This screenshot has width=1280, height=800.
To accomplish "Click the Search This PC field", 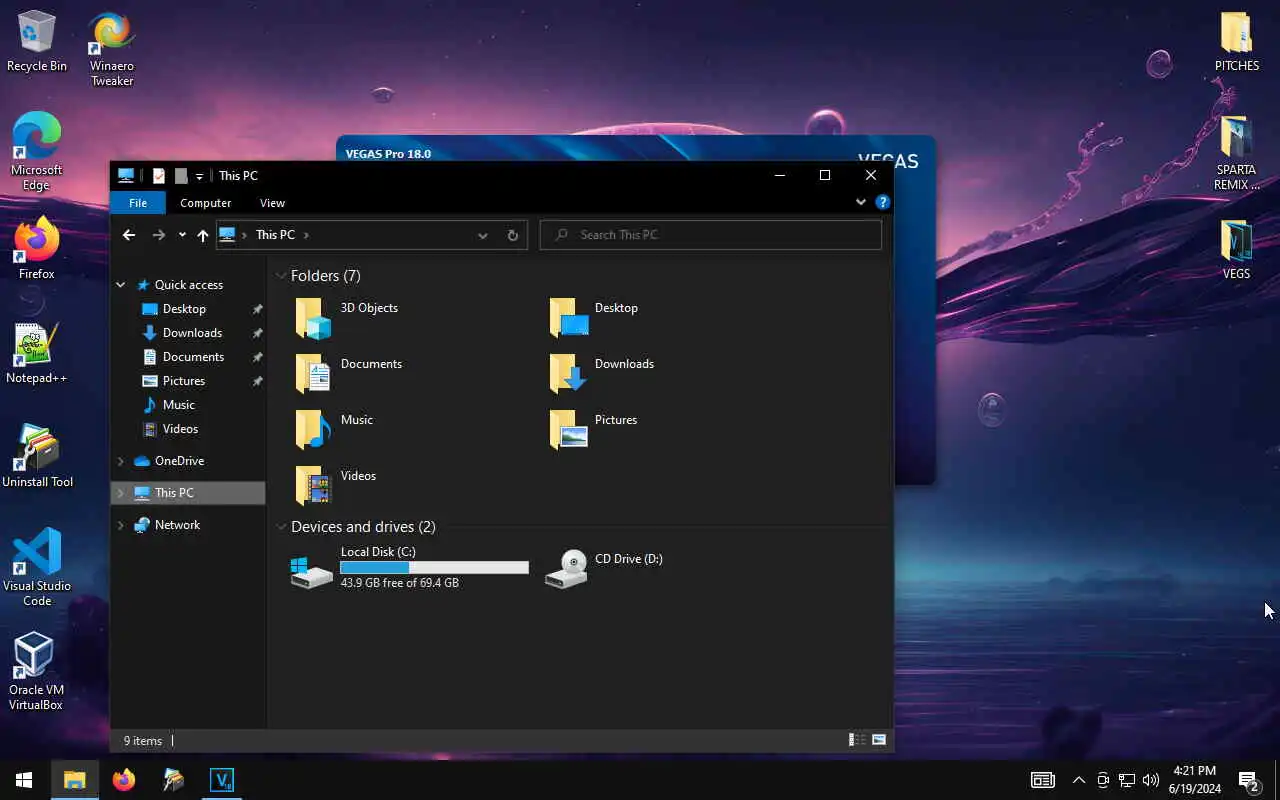I will [711, 235].
